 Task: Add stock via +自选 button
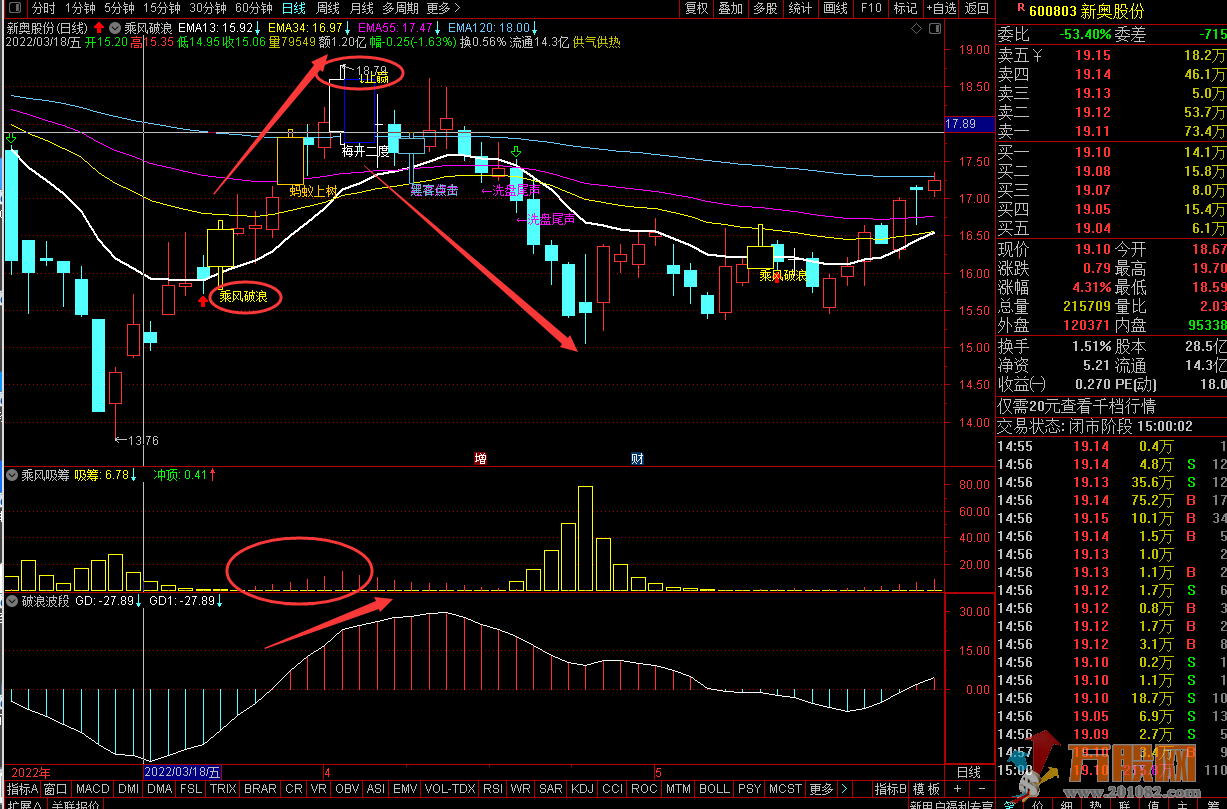pyautogui.click(x=940, y=8)
